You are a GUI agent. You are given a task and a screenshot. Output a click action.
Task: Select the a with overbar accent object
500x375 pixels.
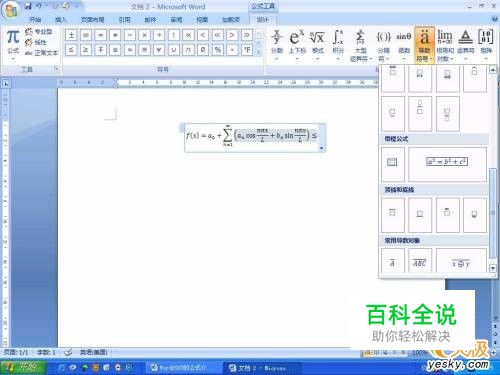[393, 261]
